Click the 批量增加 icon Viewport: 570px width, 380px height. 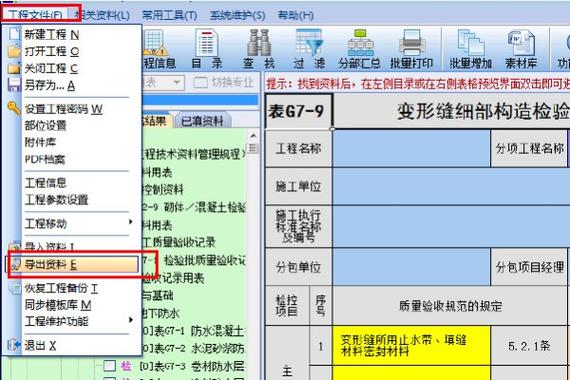click(x=471, y=49)
